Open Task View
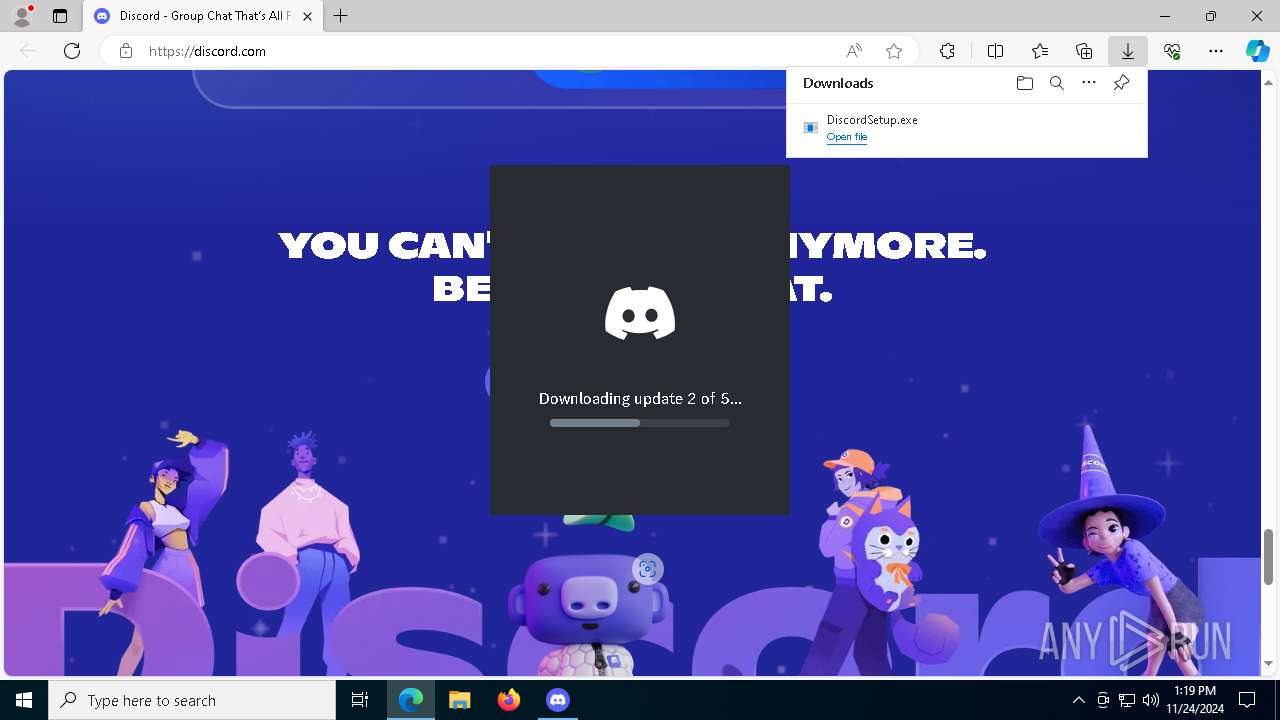Image resolution: width=1280 pixels, height=720 pixels. 360,700
